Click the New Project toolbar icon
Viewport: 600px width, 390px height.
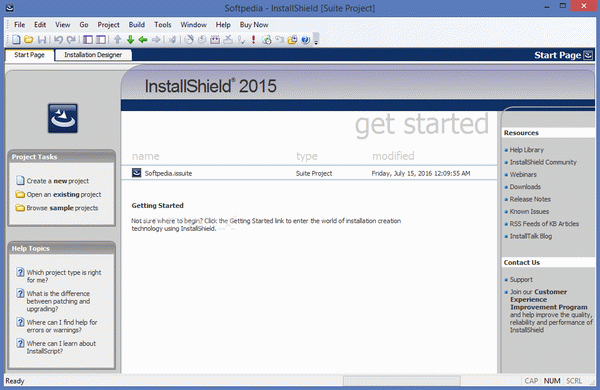(x=16, y=39)
